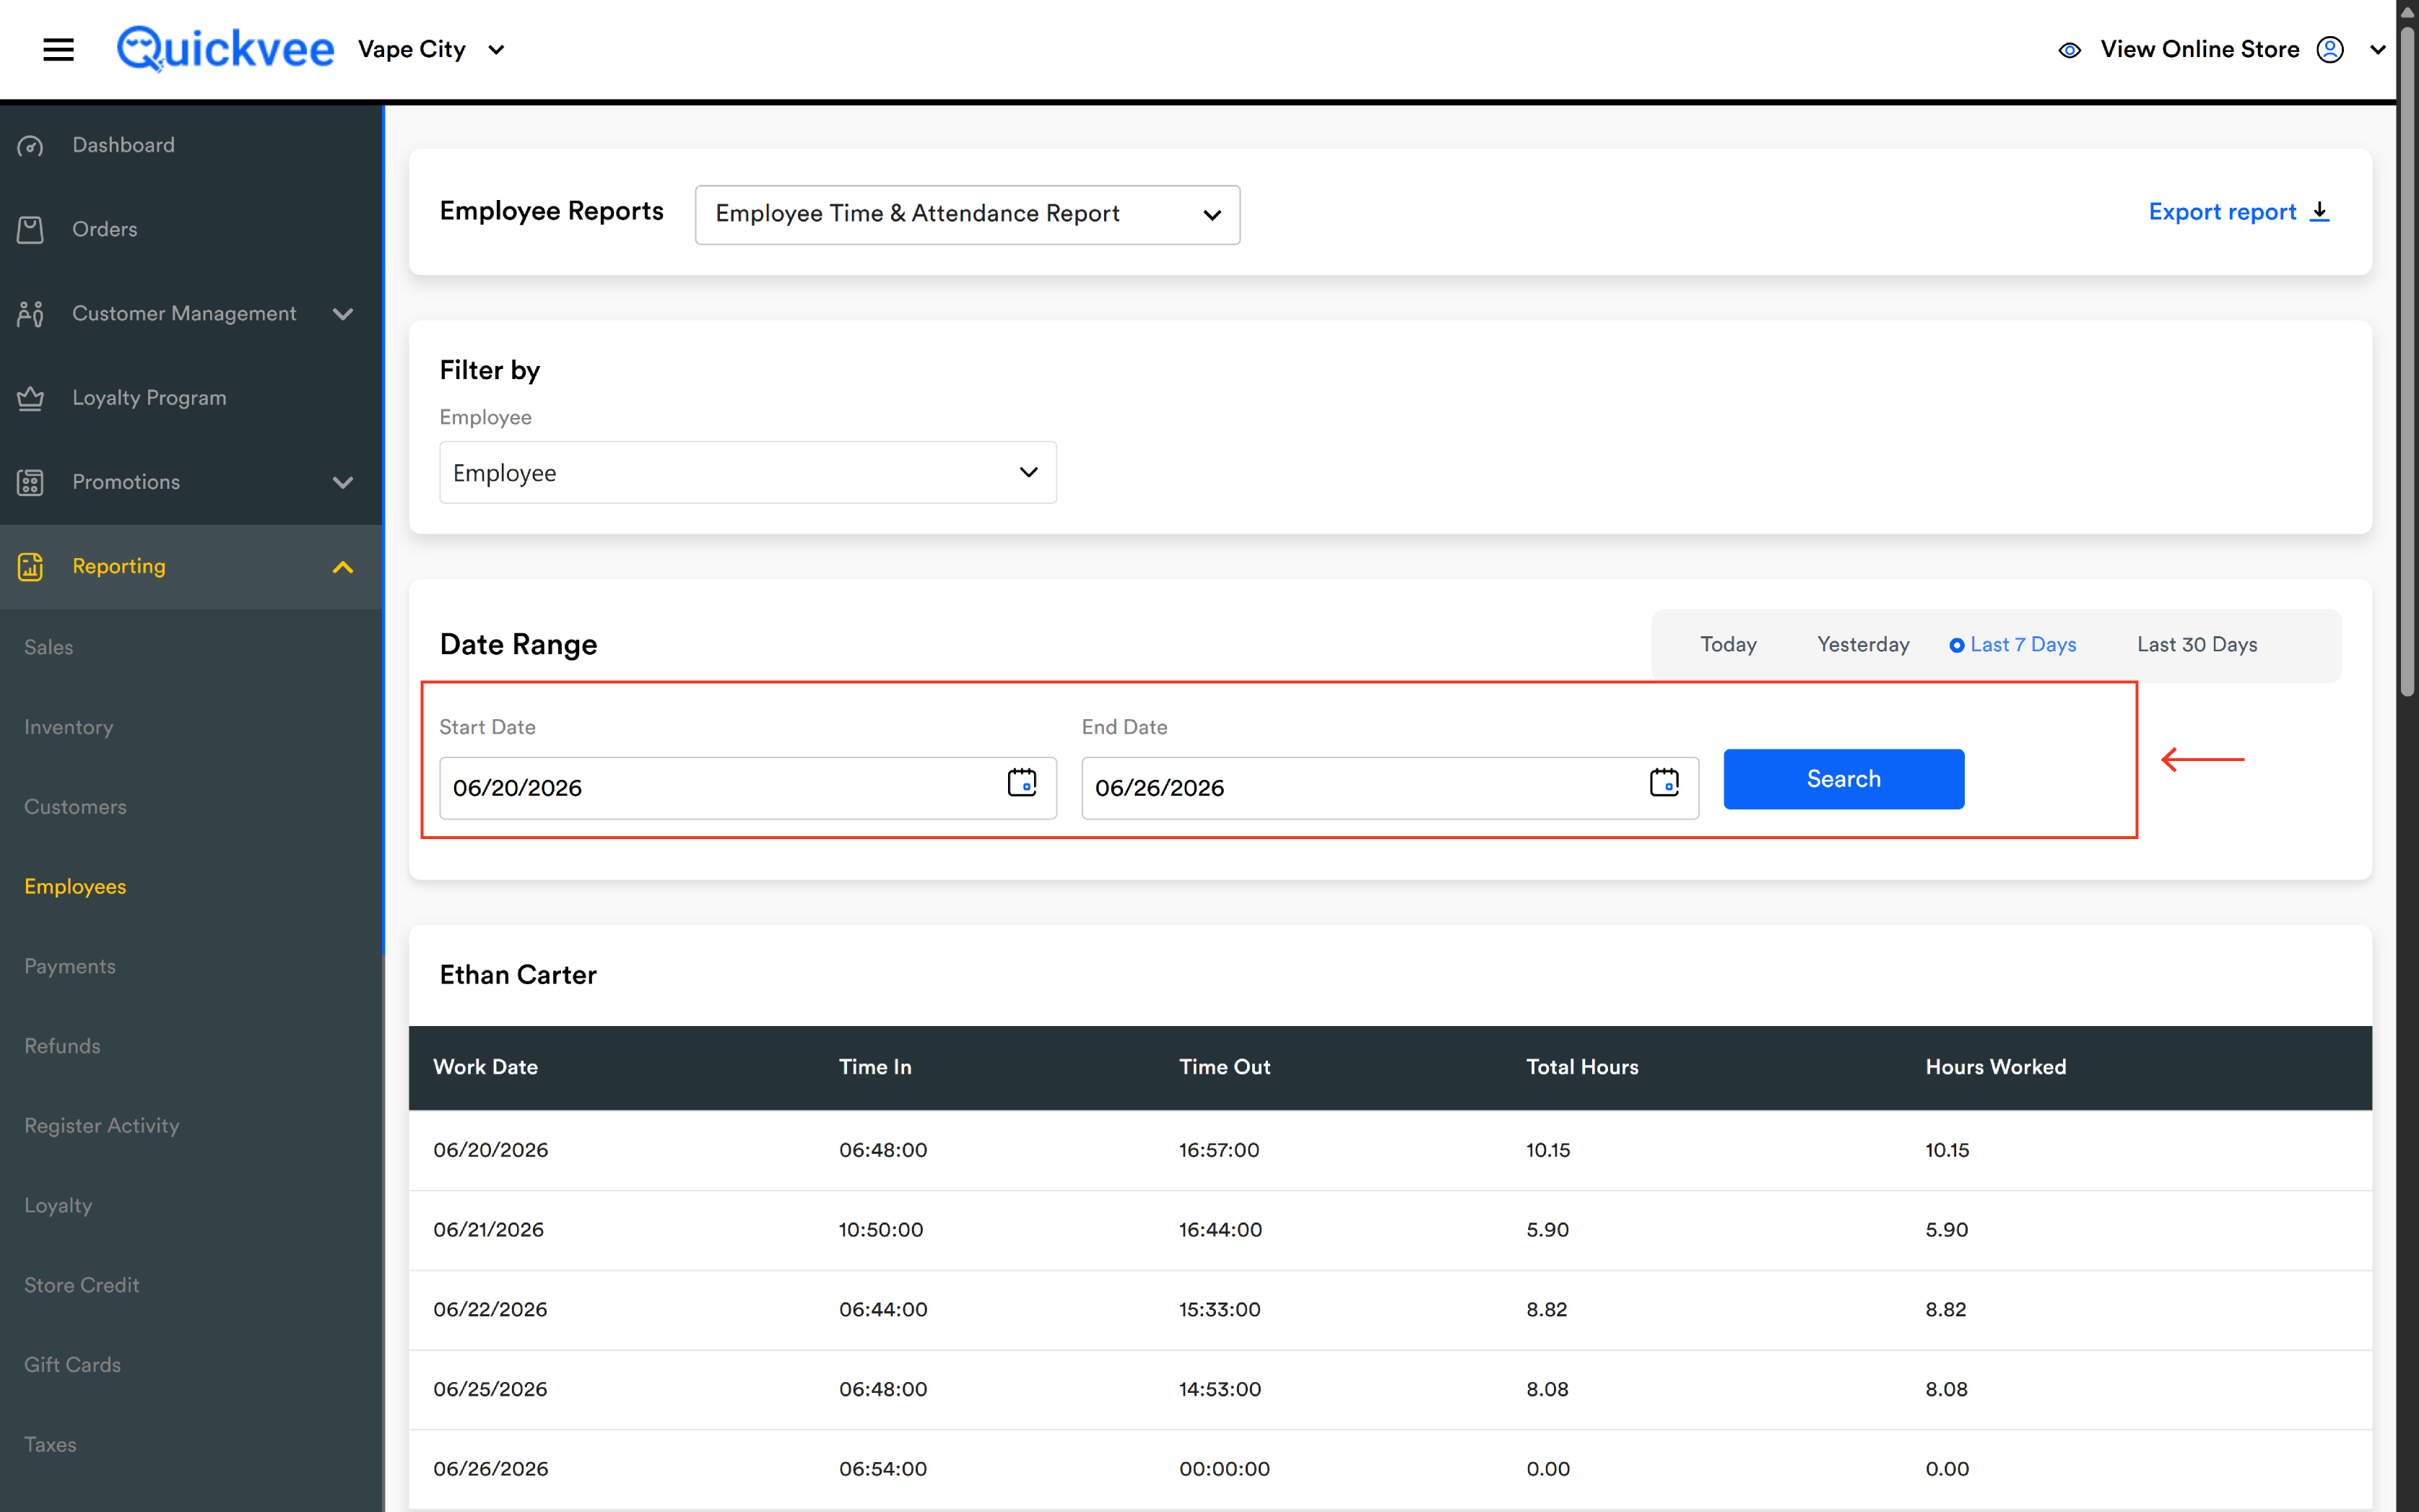Click the user profile avatar icon

[2329, 49]
